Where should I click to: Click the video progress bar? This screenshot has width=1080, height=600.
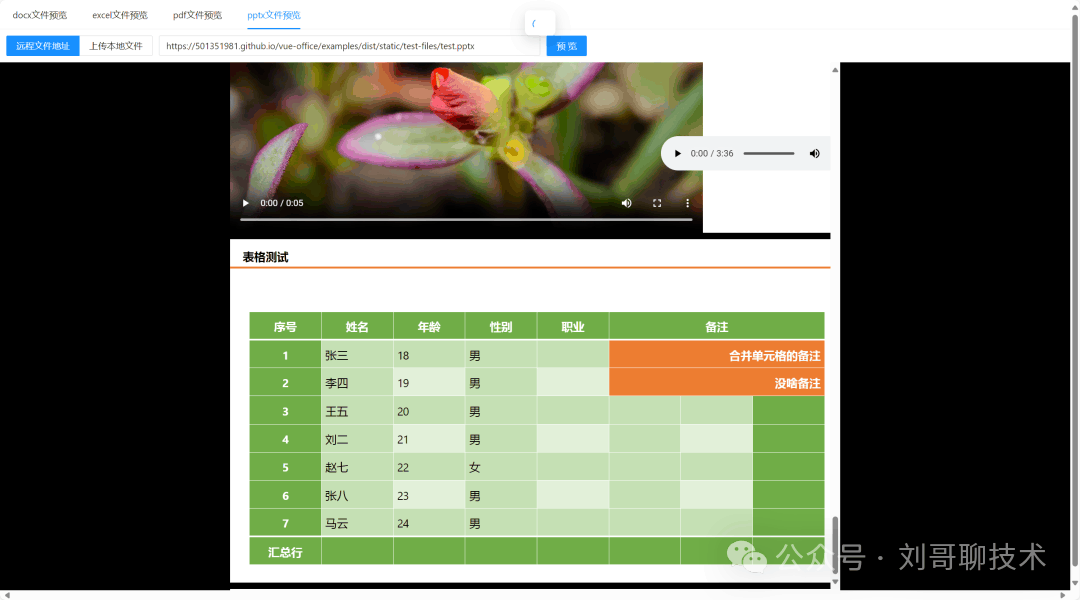tap(465, 219)
